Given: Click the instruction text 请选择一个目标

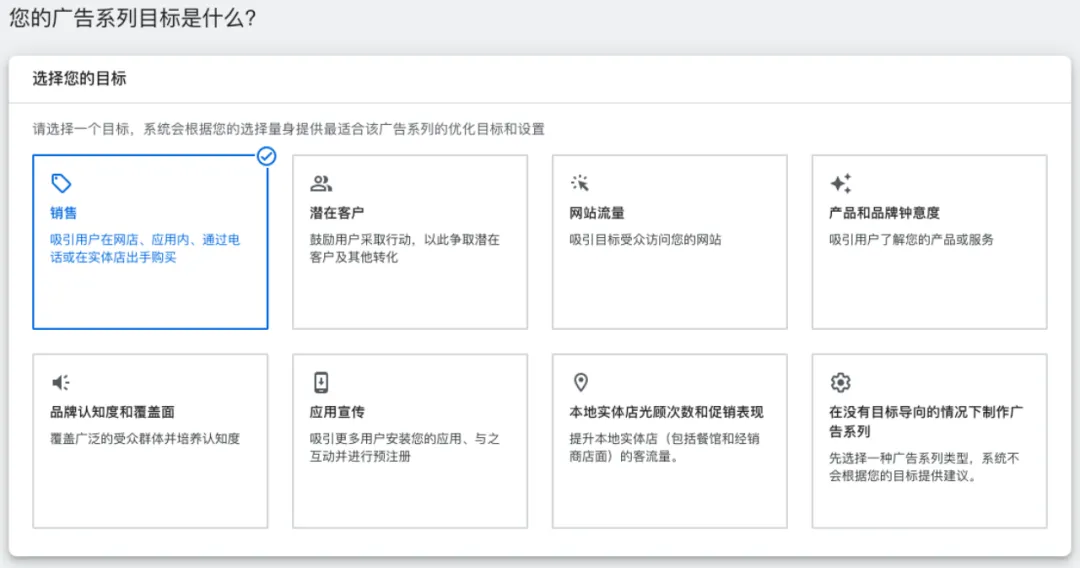Looking at the screenshot, I should (289, 129).
